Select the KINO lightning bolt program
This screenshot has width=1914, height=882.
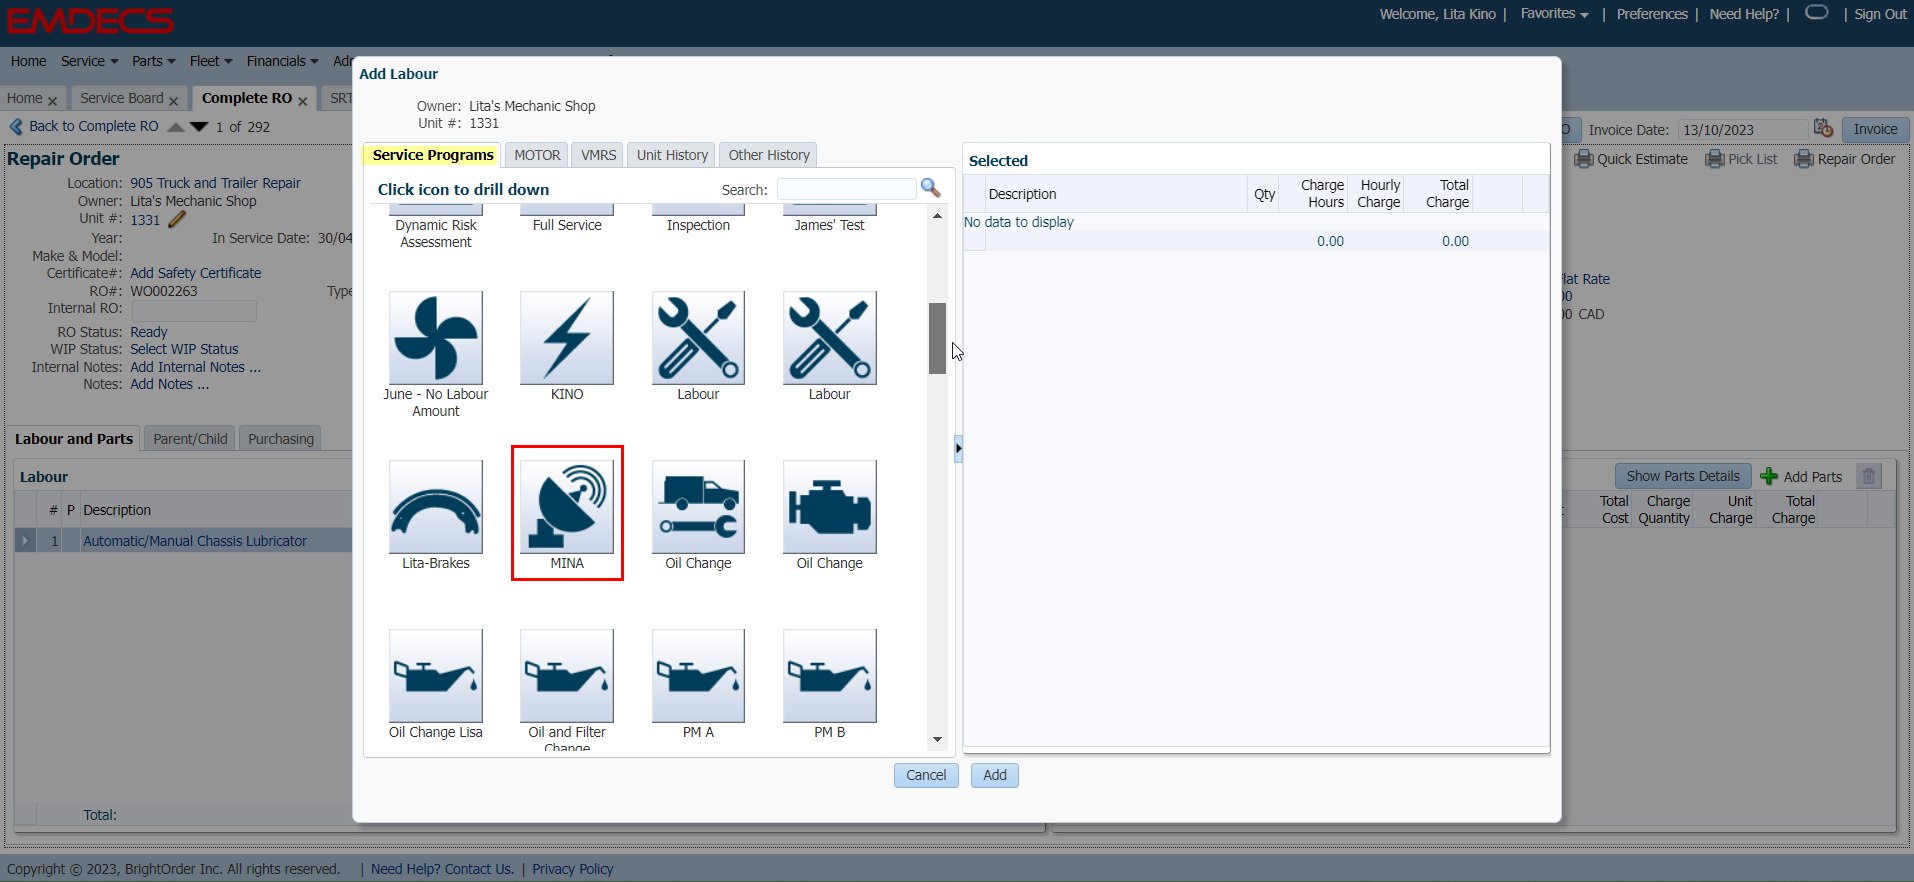[567, 338]
